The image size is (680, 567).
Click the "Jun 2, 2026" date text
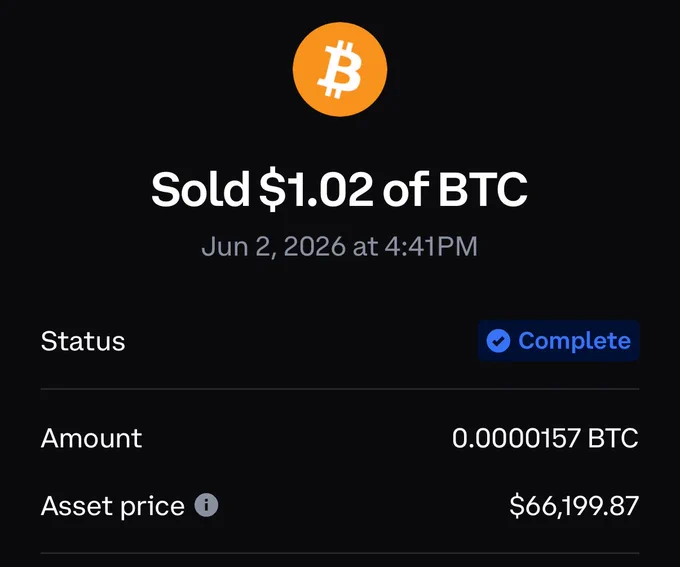click(x=274, y=246)
